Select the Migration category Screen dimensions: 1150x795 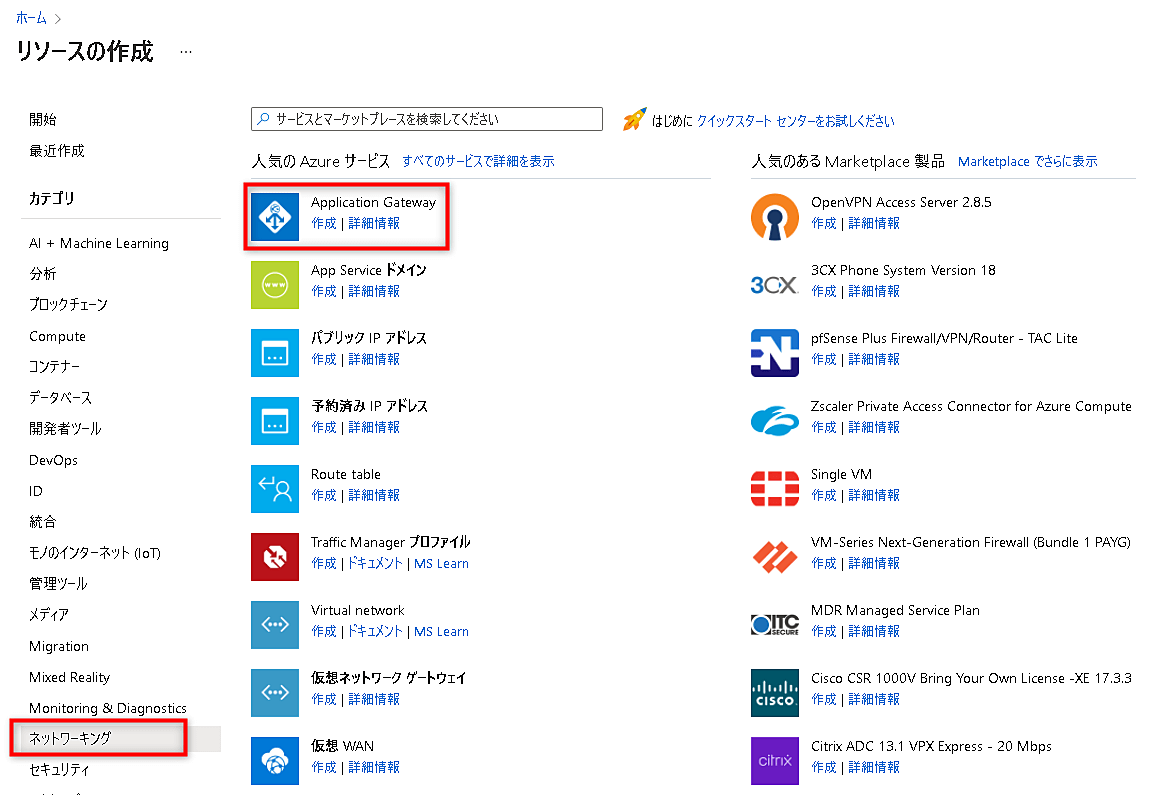coord(59,646)
